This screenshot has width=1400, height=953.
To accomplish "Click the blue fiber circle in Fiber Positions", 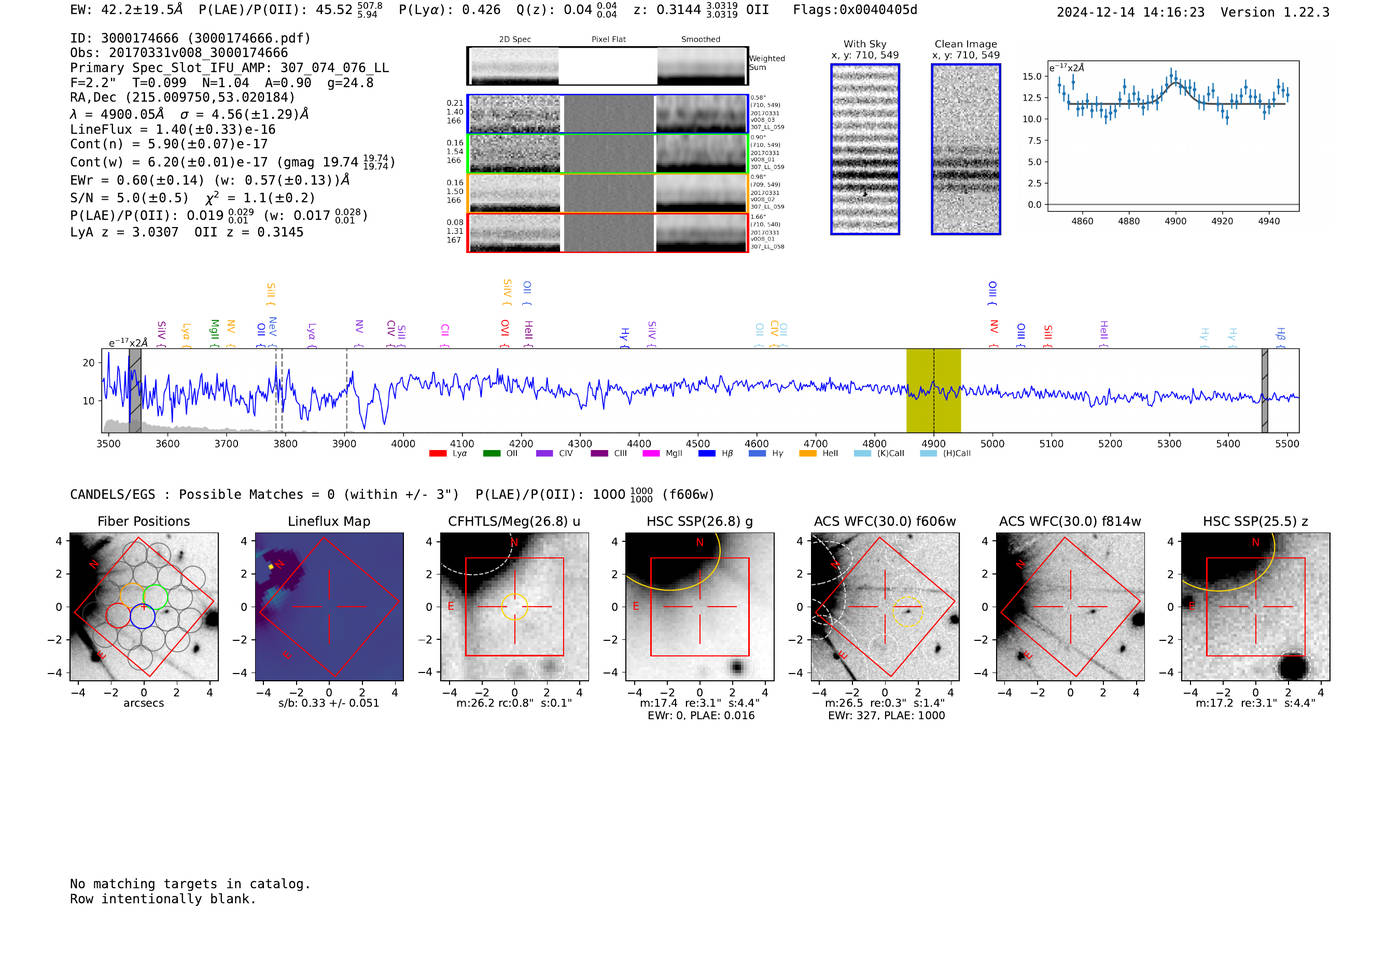I will click(x=143, y=616).
